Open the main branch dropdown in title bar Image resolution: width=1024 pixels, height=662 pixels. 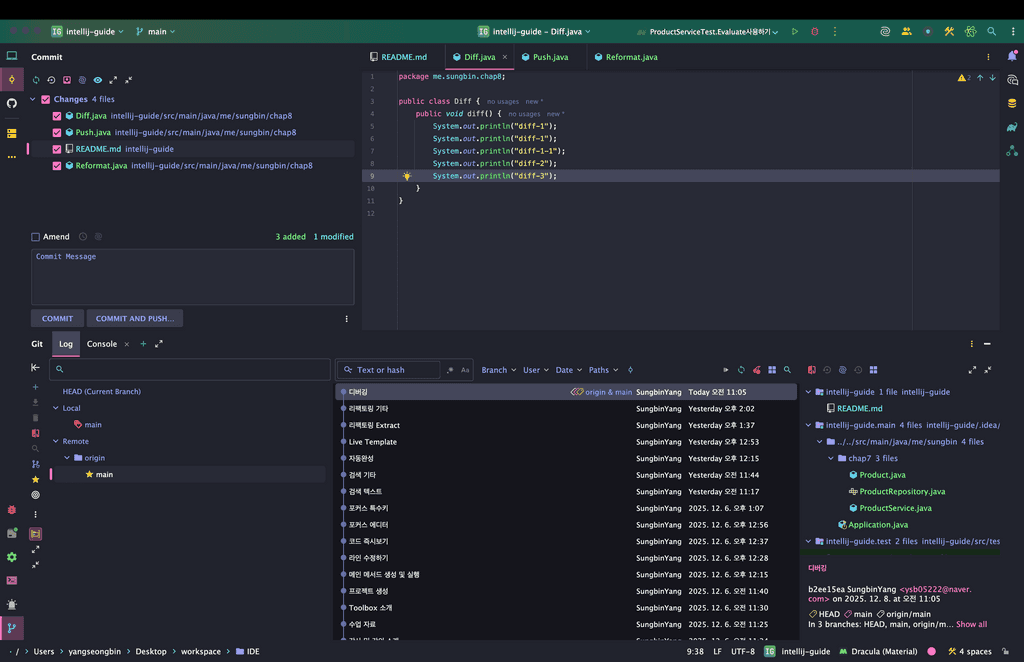pyautogui.click(x=155, y=32)
